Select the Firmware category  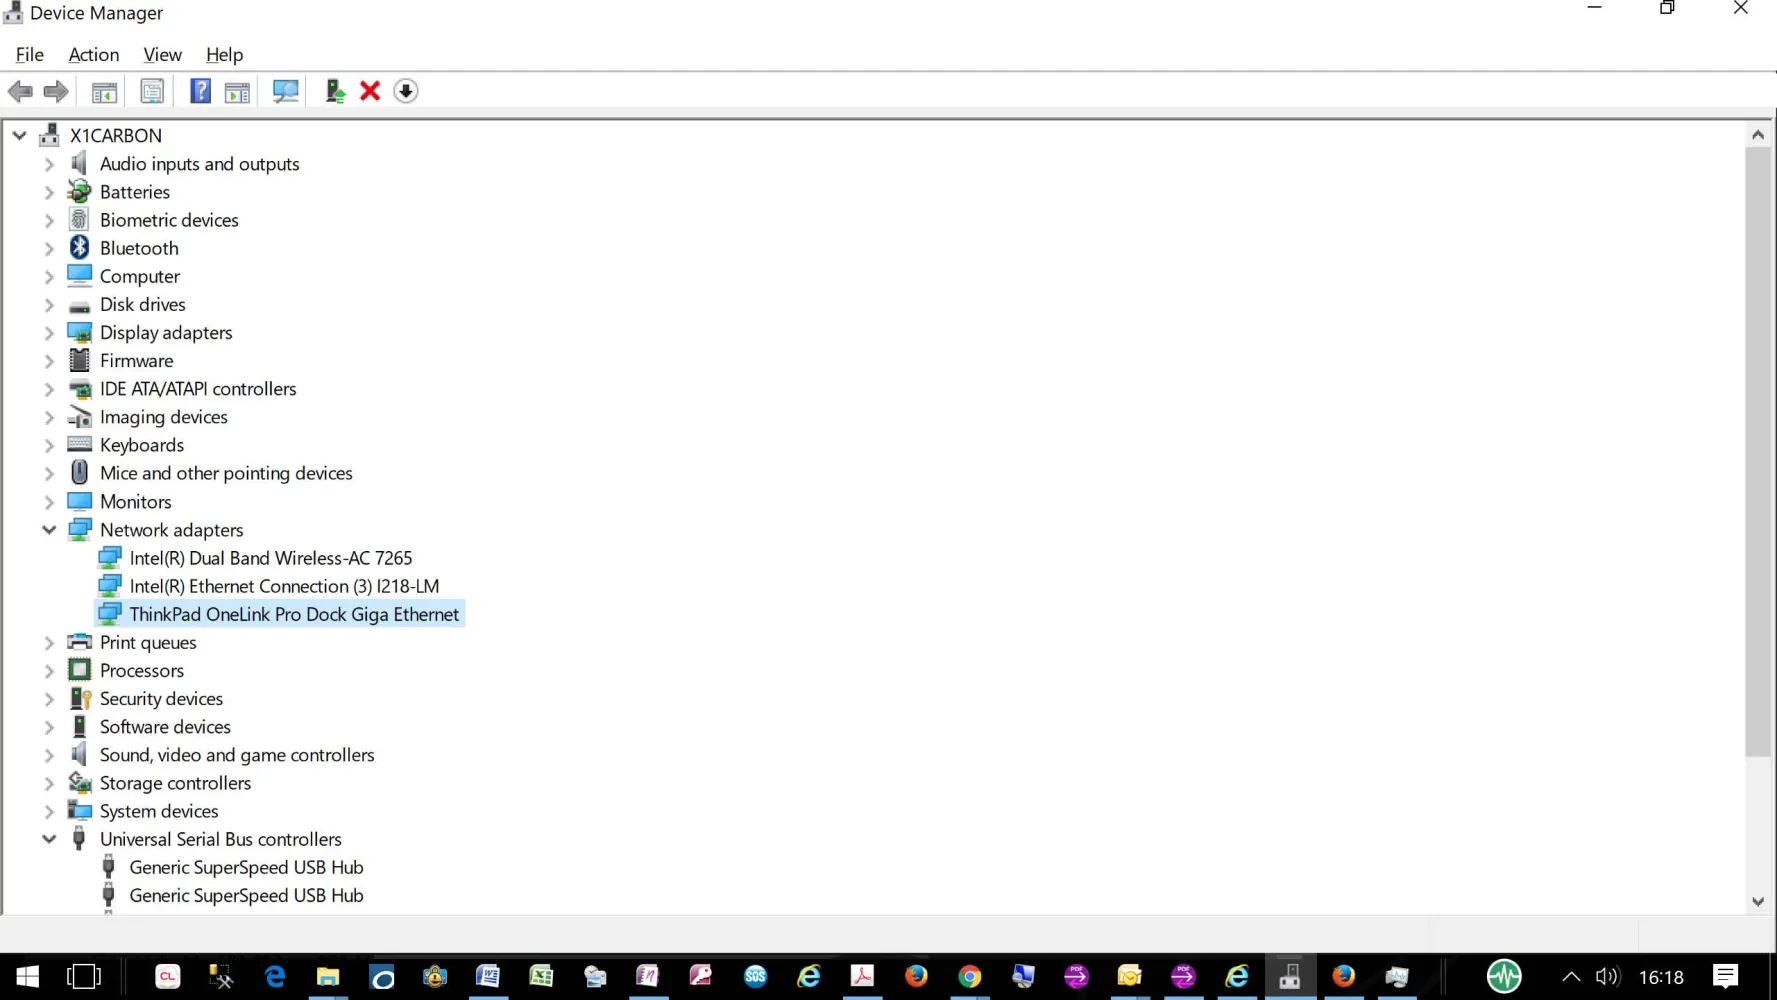click(x=136, y=361)
